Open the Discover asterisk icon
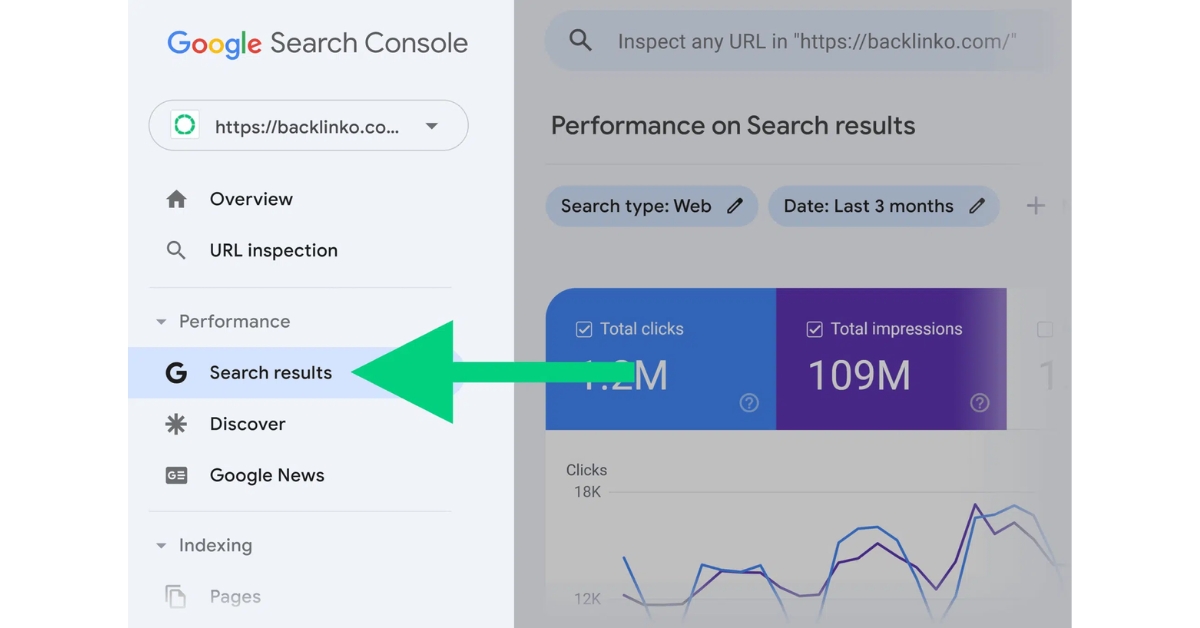Image resolution: width=1200 pixels, height=628 pixels. point(176,424)
